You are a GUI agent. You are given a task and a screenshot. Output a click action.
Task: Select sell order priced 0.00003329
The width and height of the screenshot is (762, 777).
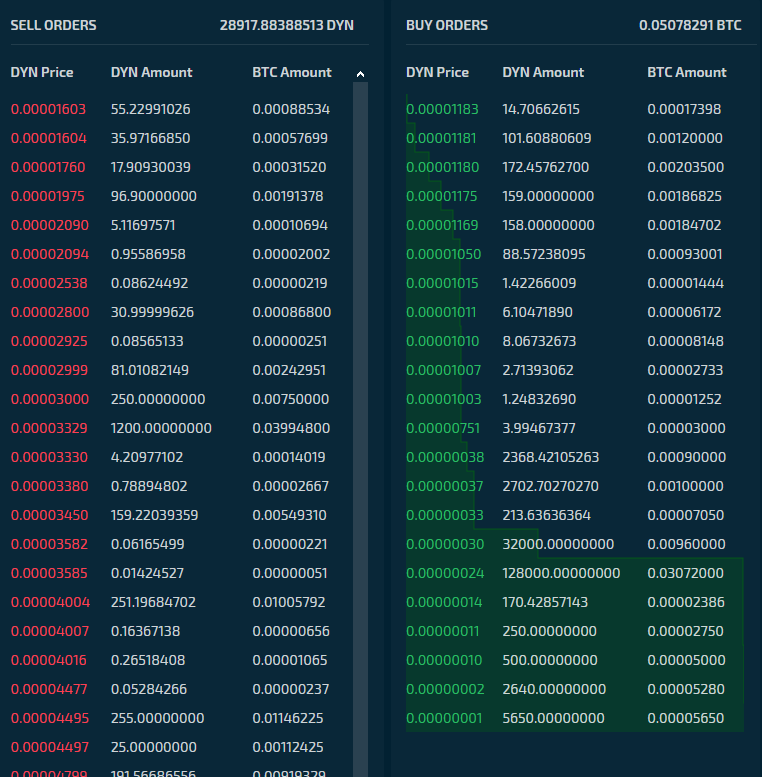click(182, 428)
